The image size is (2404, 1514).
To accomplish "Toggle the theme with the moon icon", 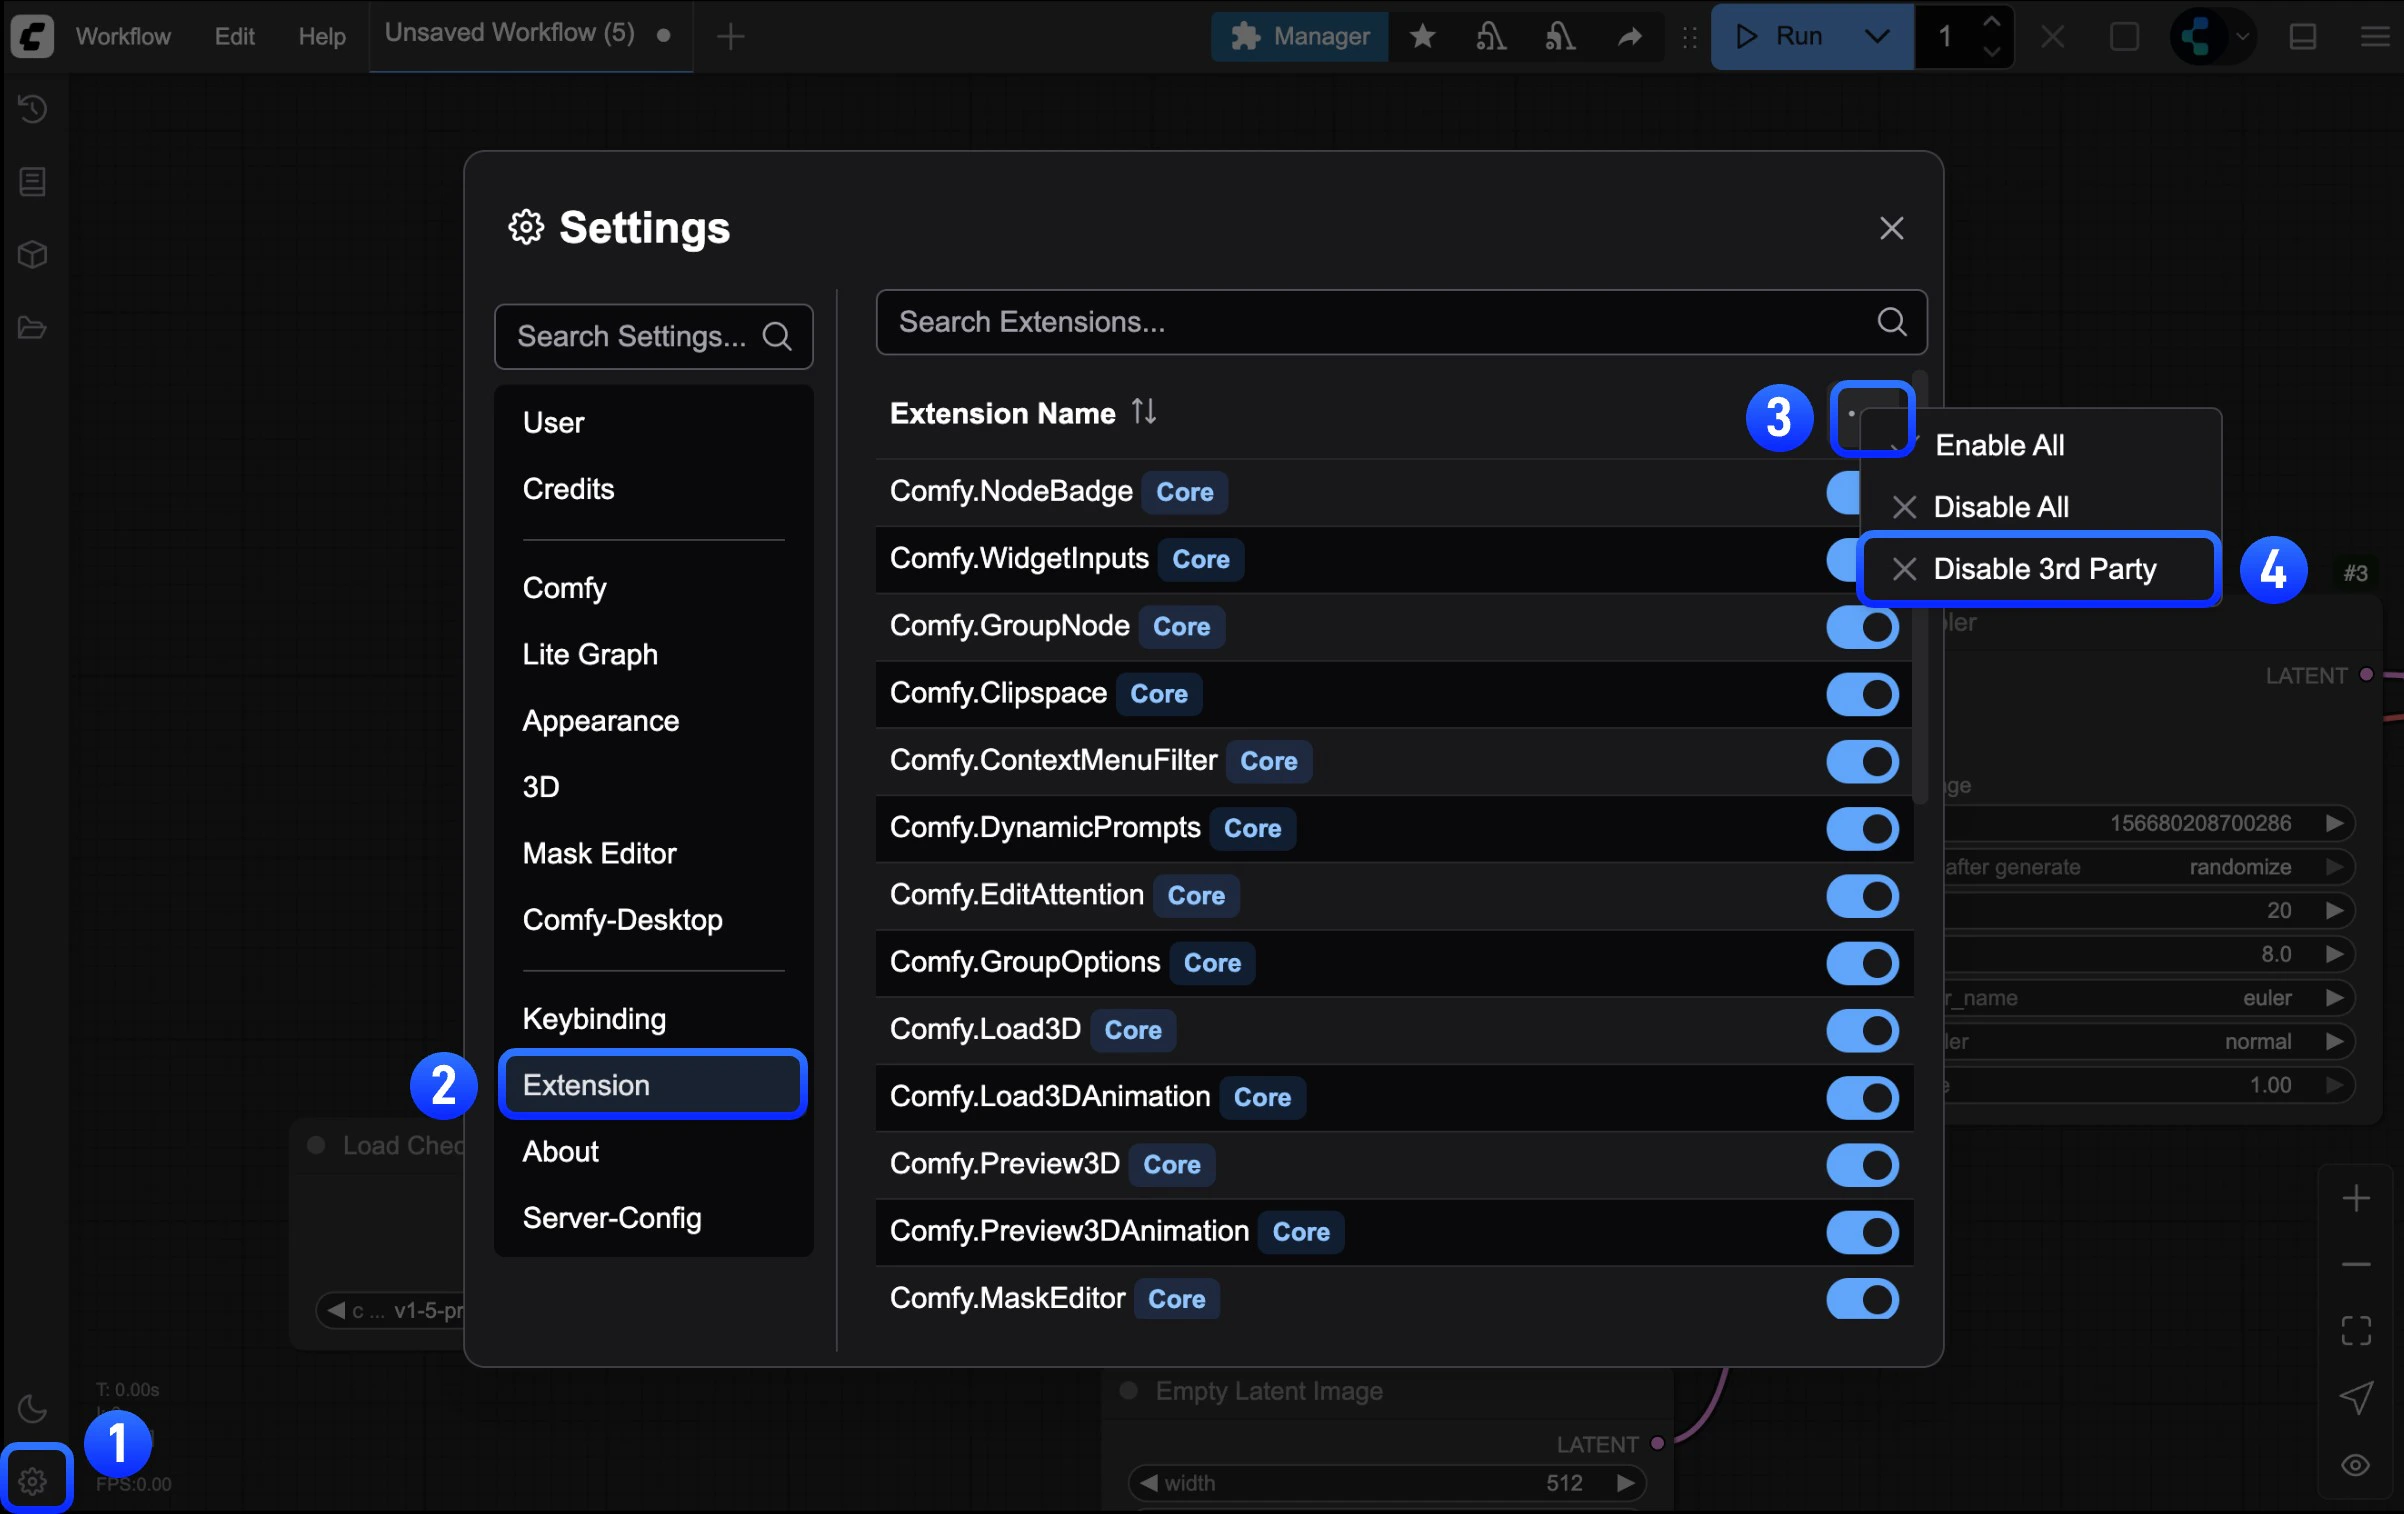I will coord(33,1409).
